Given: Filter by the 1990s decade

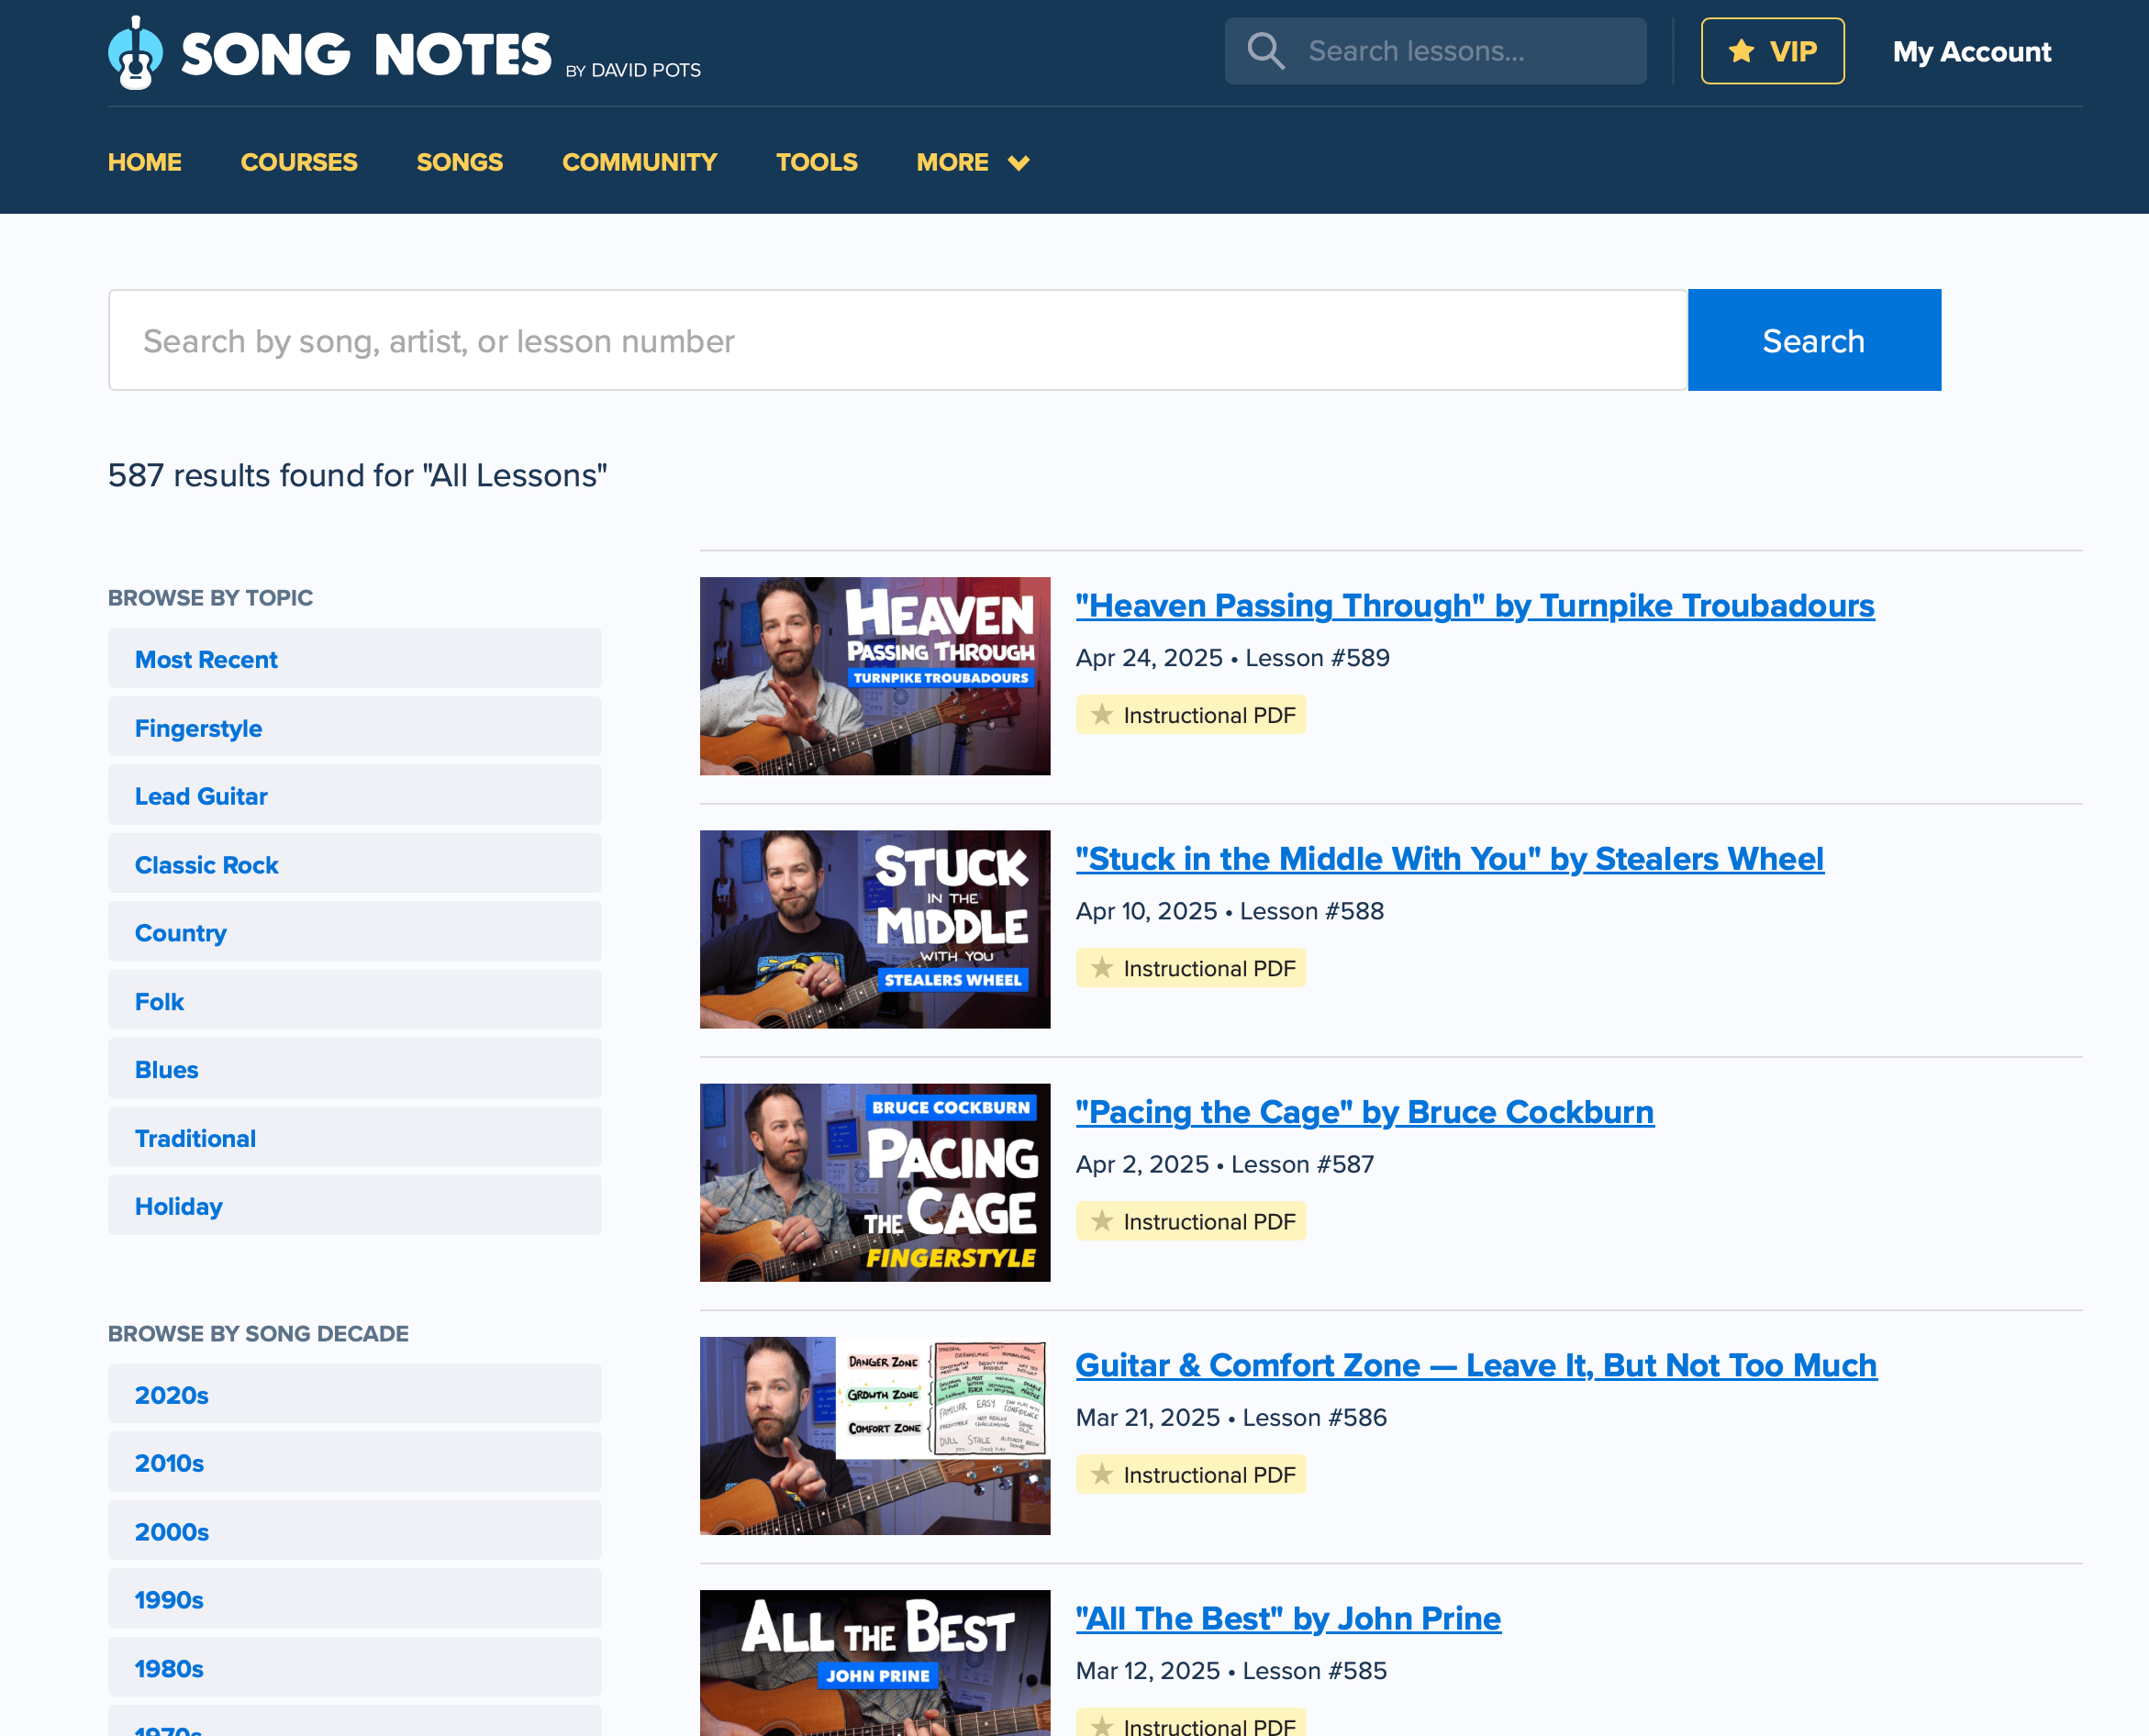Looking at the screenshot, I should coord(355,1599).
